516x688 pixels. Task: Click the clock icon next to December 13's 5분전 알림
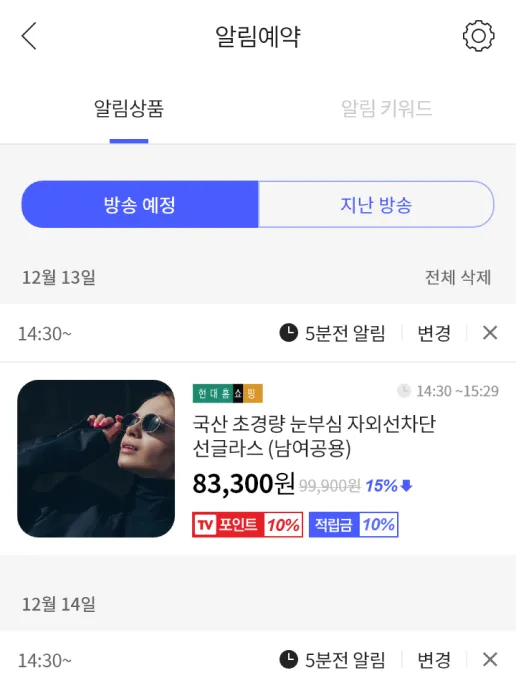pos(289,333)
